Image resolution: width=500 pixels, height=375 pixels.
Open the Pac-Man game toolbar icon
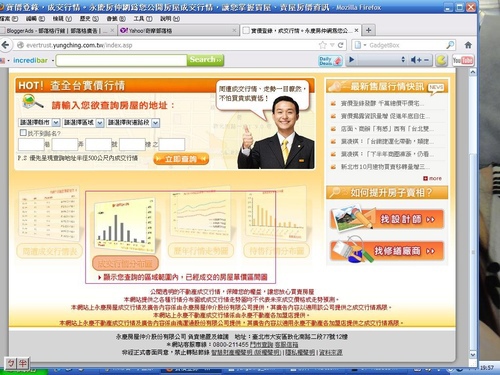tap(441, 60)
